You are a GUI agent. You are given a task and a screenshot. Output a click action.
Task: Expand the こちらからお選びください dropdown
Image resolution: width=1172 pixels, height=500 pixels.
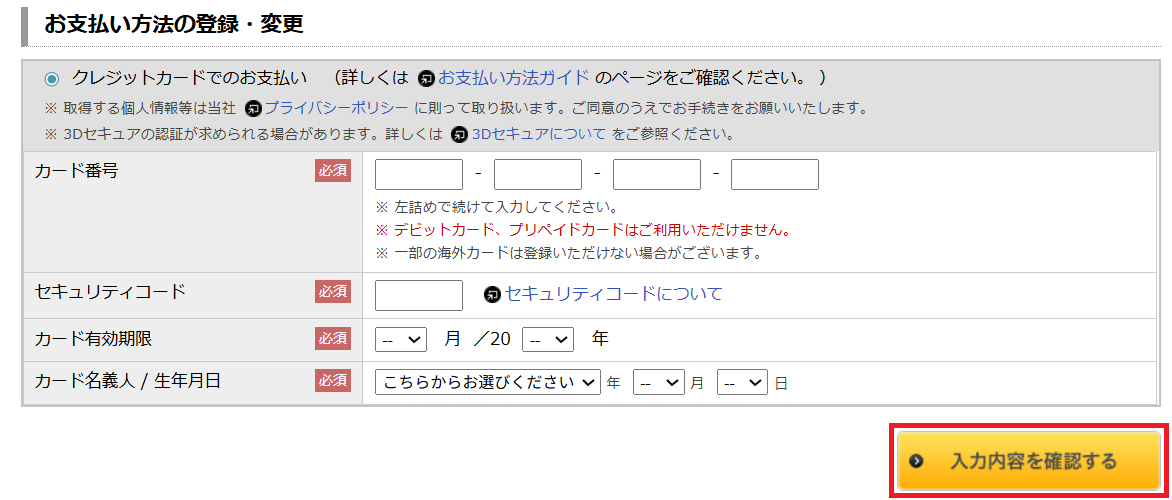coord(487,382)
